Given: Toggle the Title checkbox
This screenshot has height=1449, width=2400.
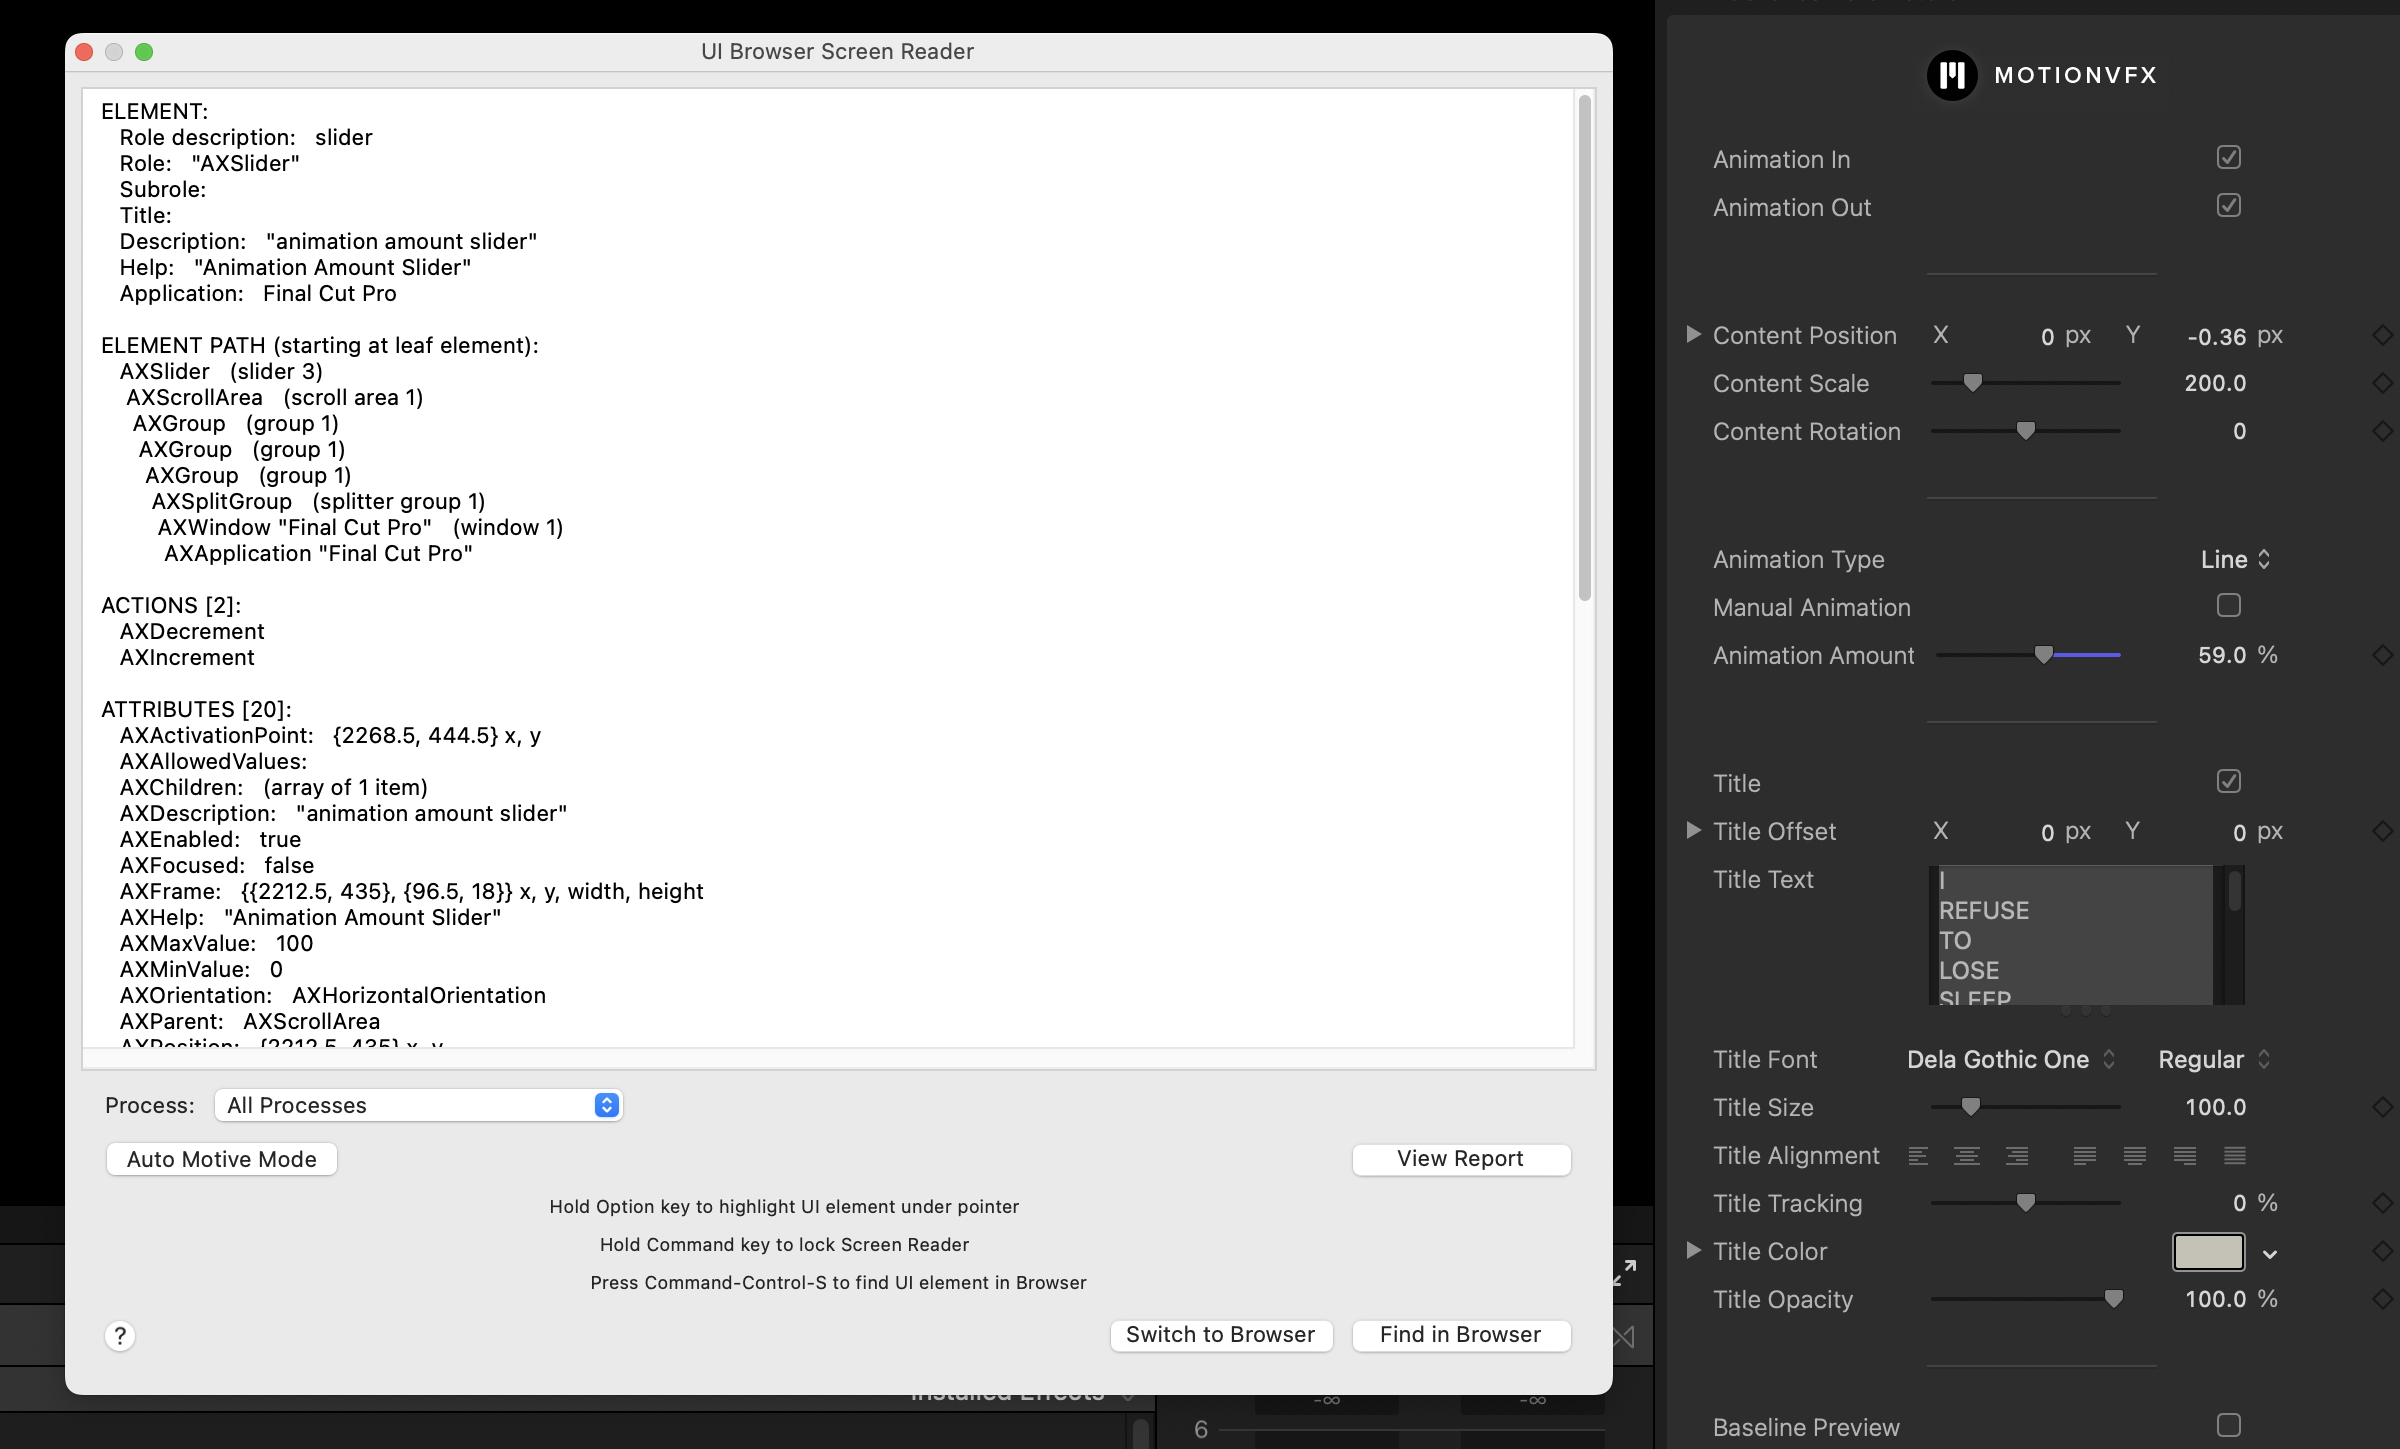Looking at the screenshot, I should 2229,781.
